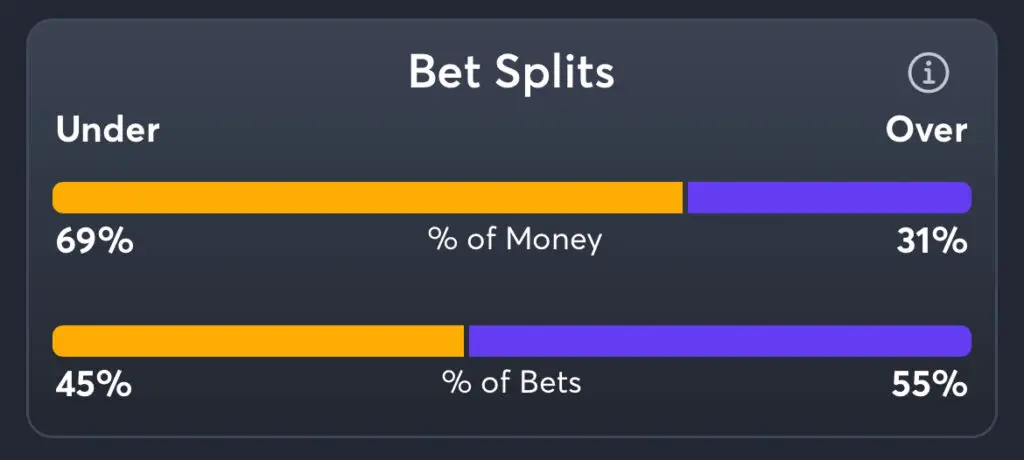
Task: Click the orange-purple divider on the bets bar
Action: coord(466,341)
